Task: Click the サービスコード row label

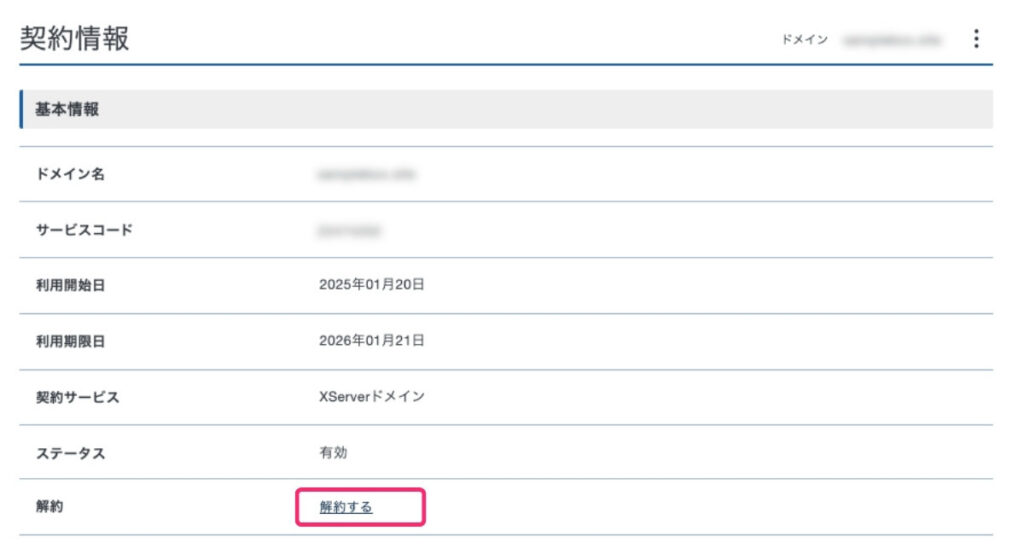Action: point(84,230)
